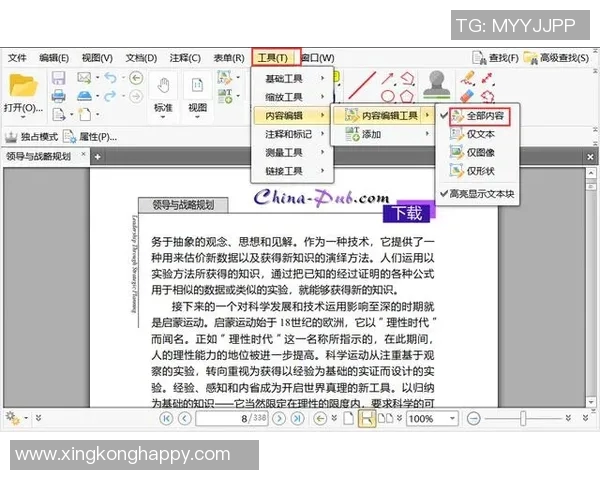
Task: Select the distance measure tool
Action: click(486, 78)
